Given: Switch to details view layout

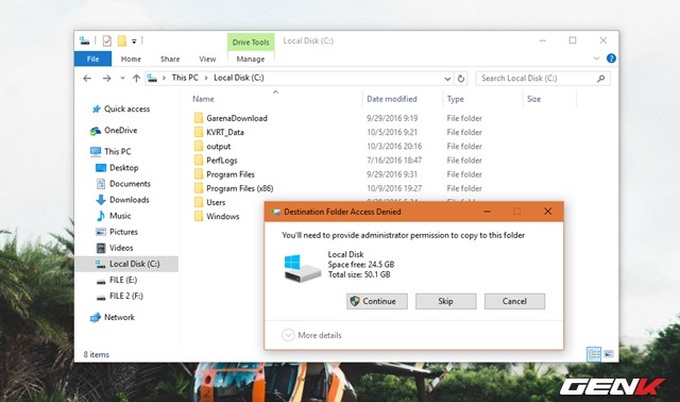Looking at the screenshot, I should pos(594,353).
